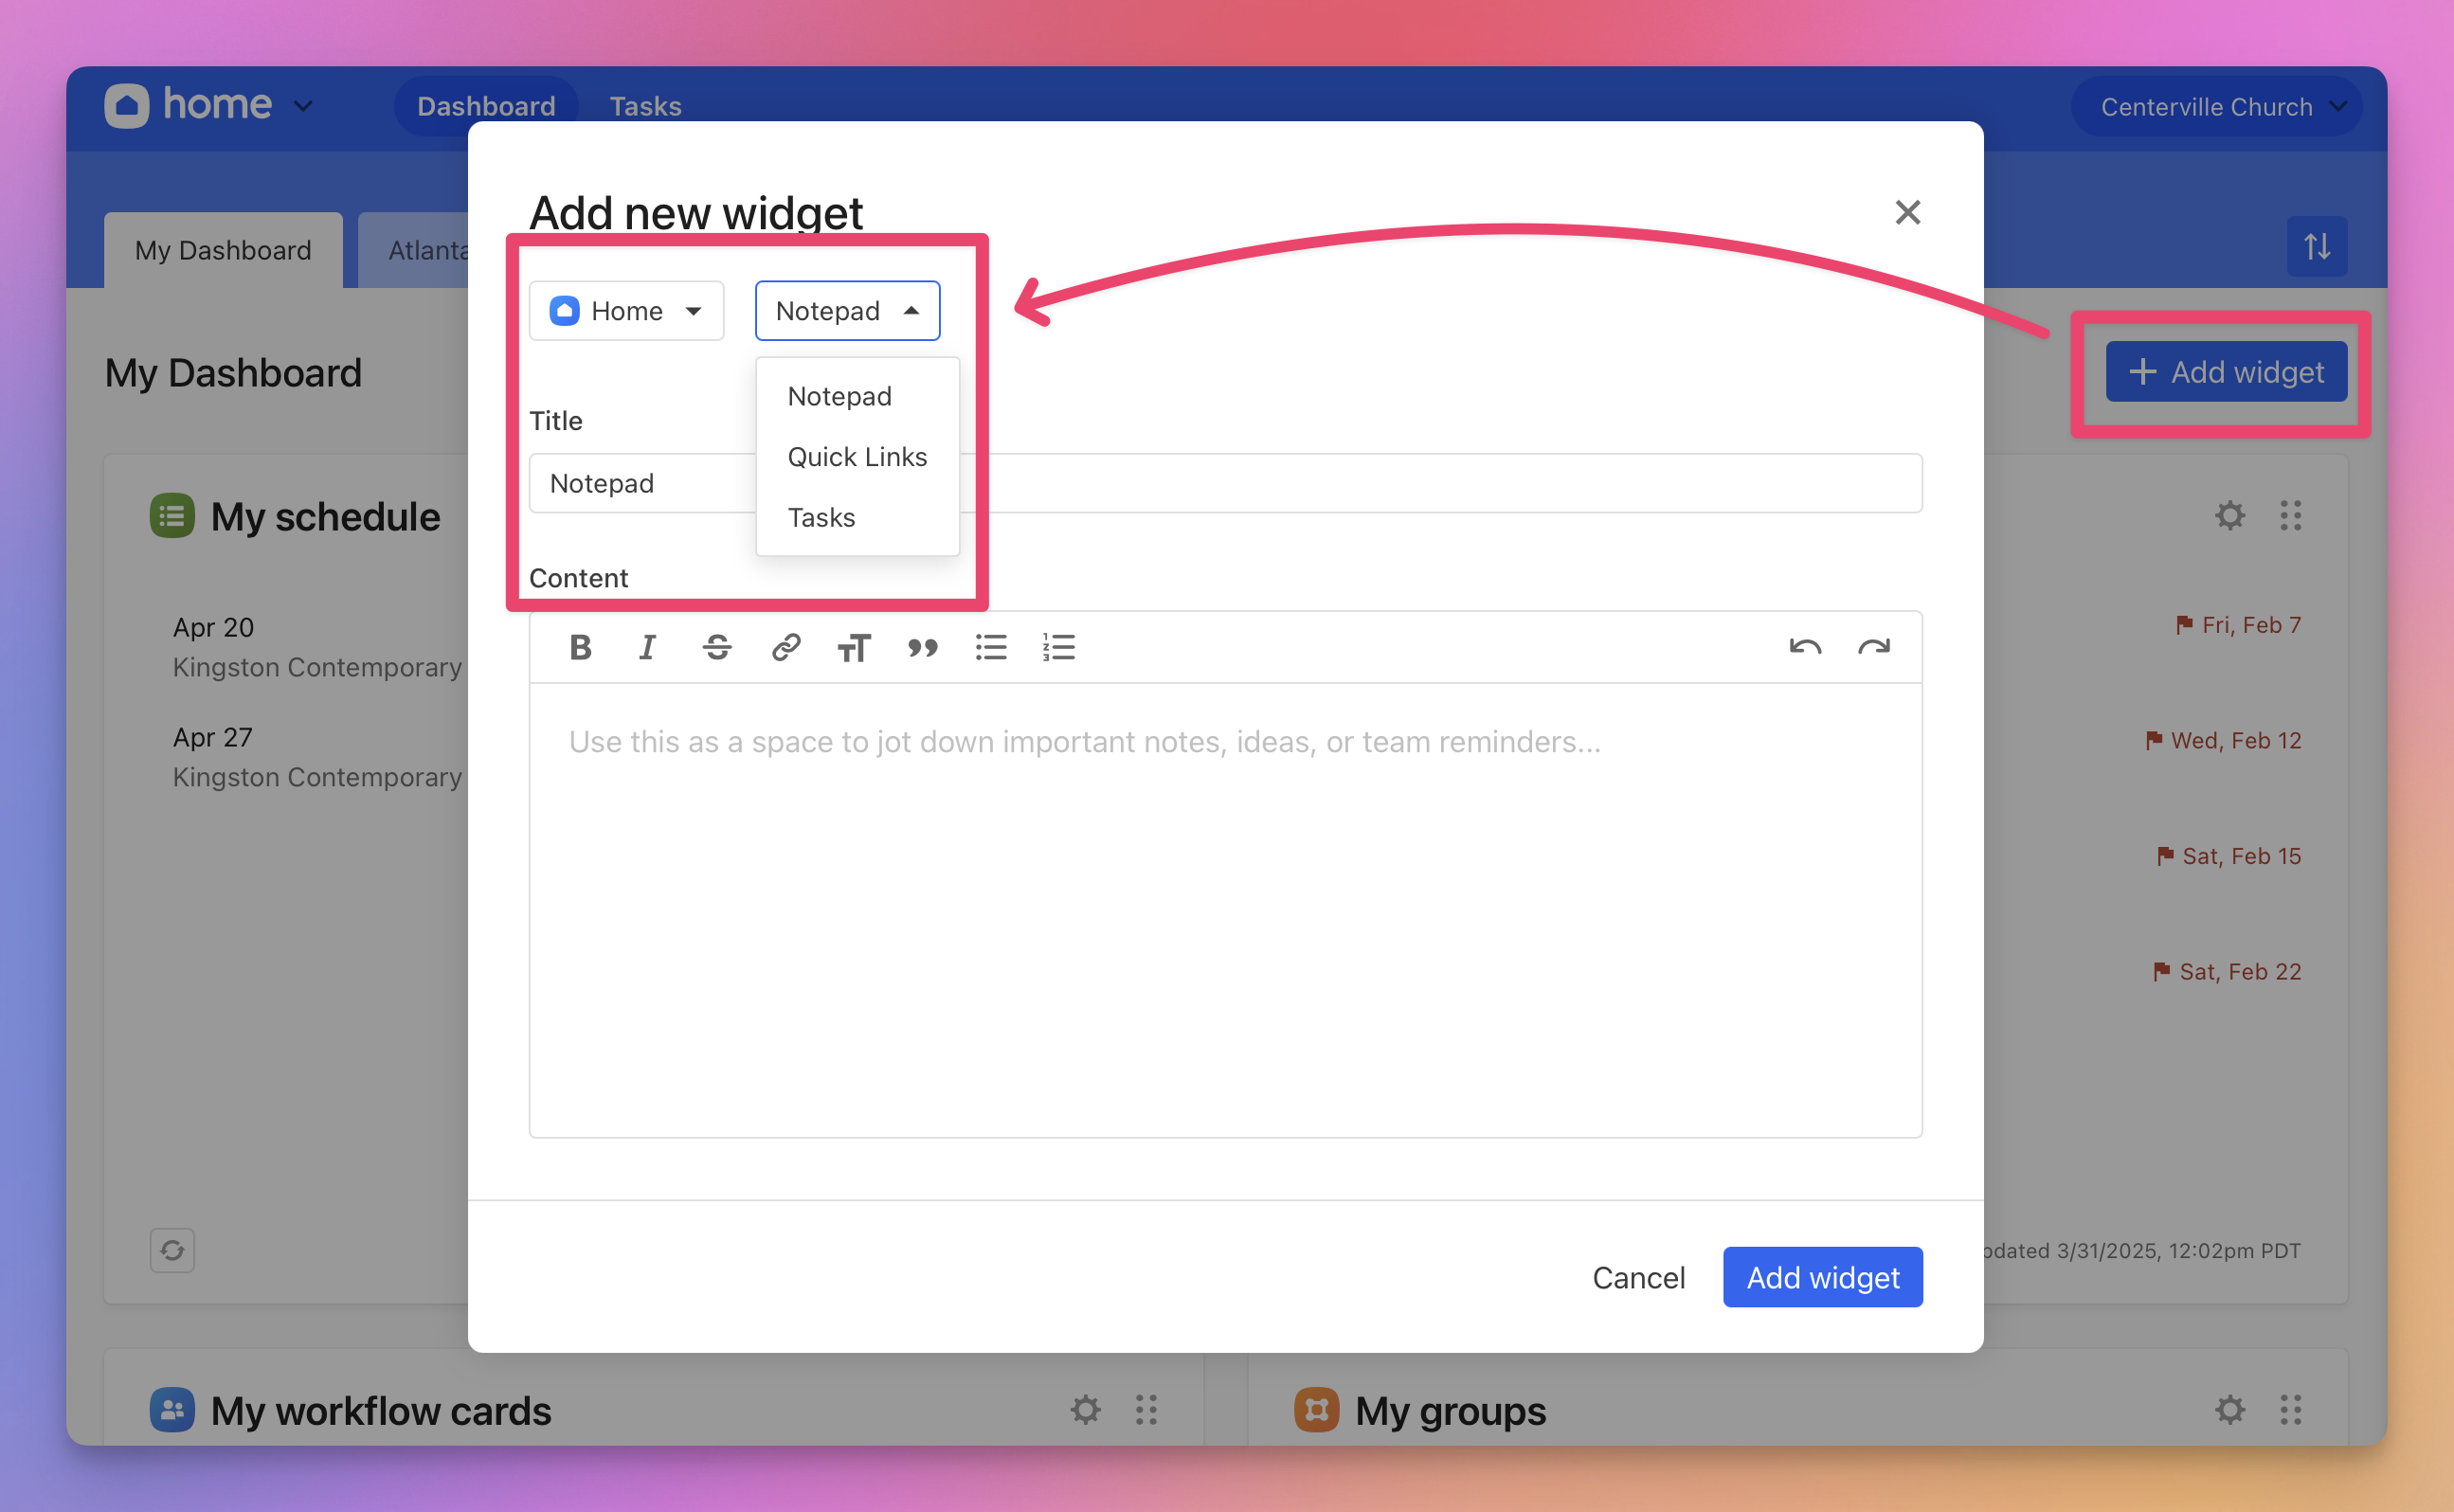This screenshot has width=2454, height=1512.
Task: Redo the last edit
Action: [x=1873, y=648]
